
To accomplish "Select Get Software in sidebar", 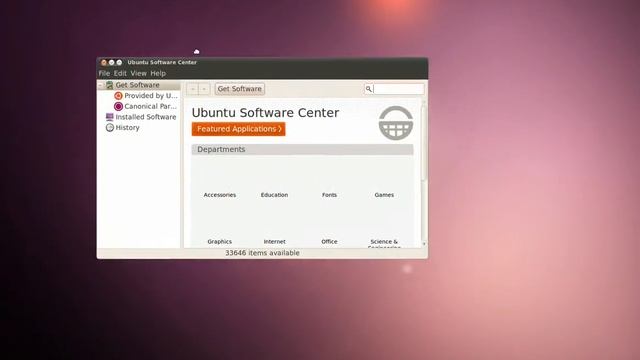I will click(139, 85).
